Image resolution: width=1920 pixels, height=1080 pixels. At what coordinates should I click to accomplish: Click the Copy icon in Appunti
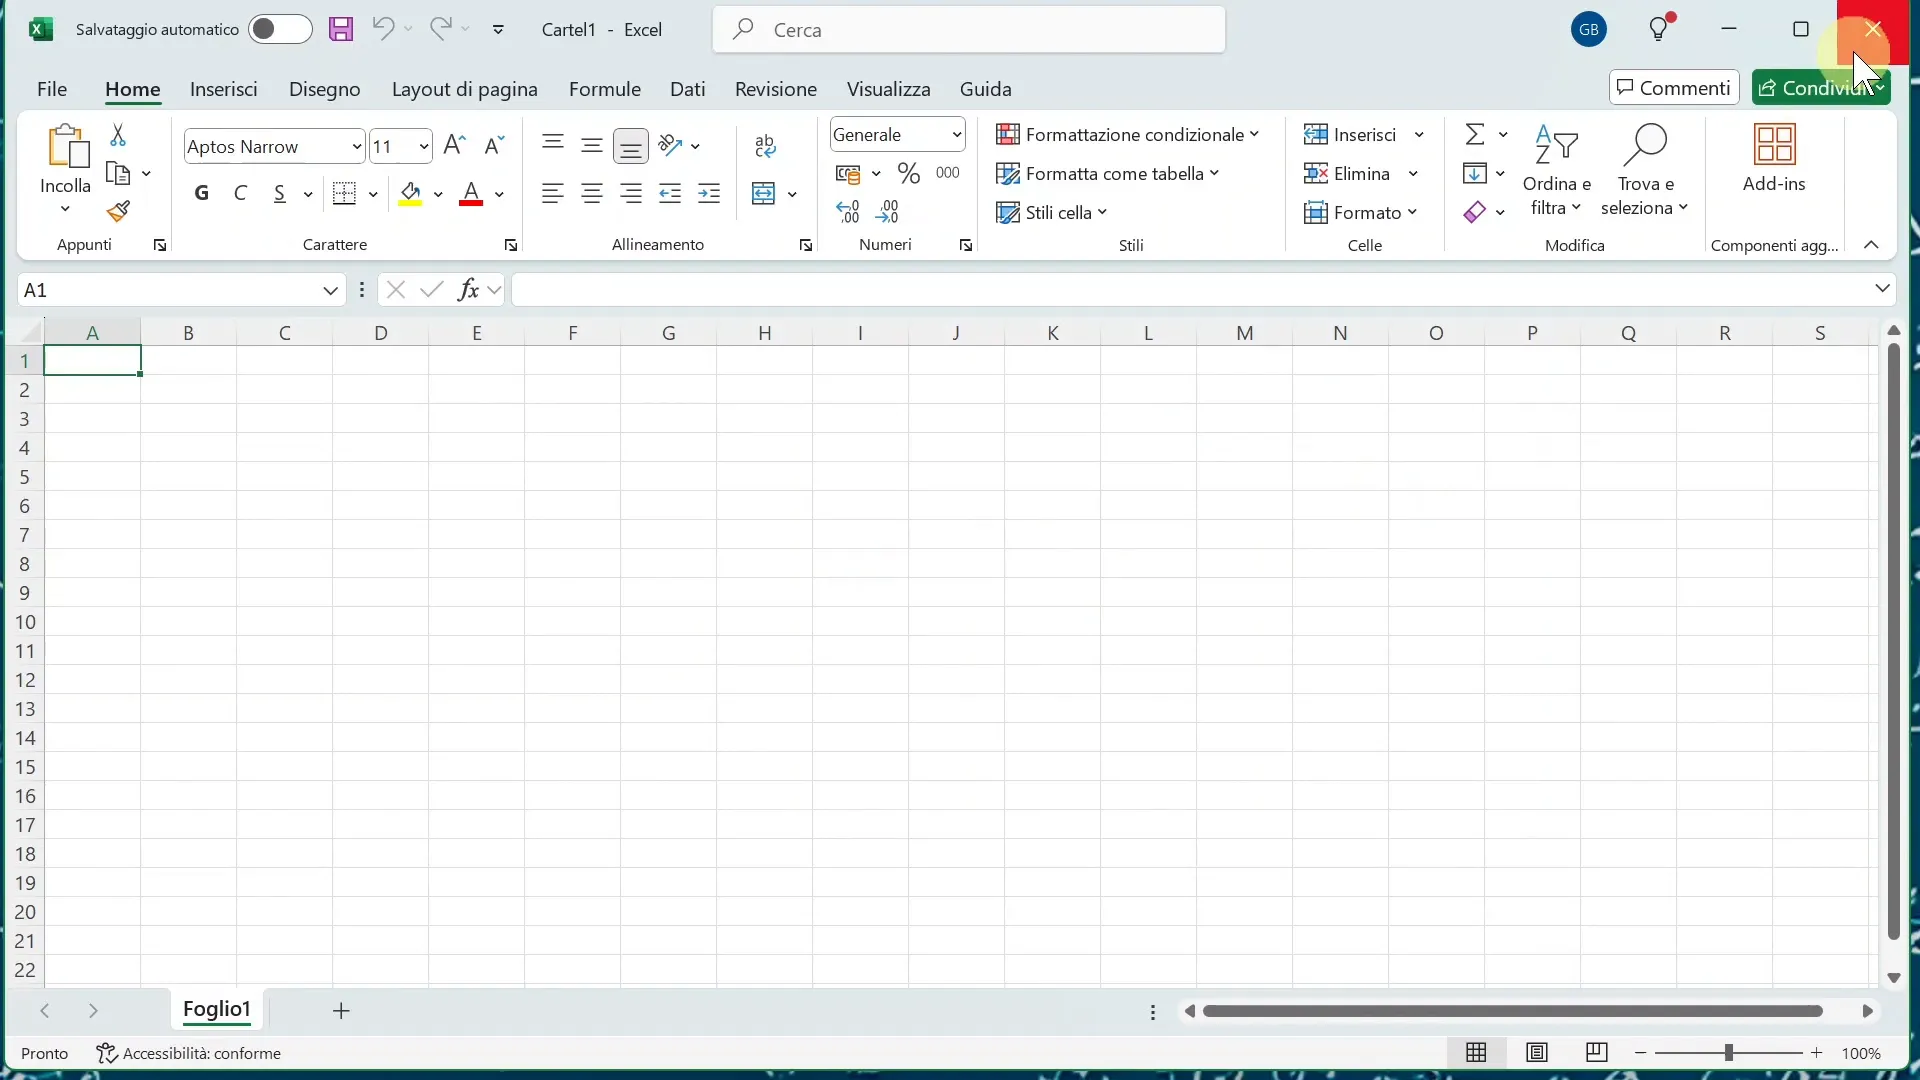(119, 174)
